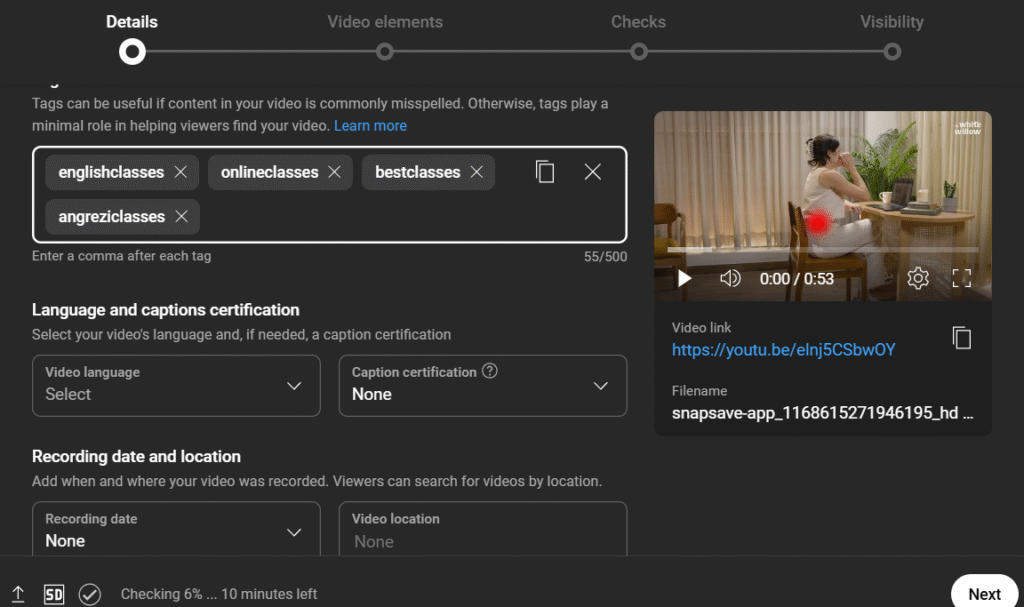The width and height of the screenshot is (1024, 607).
Task: Click the Next button
Action: pyautogui.click(x=984, y=593)
